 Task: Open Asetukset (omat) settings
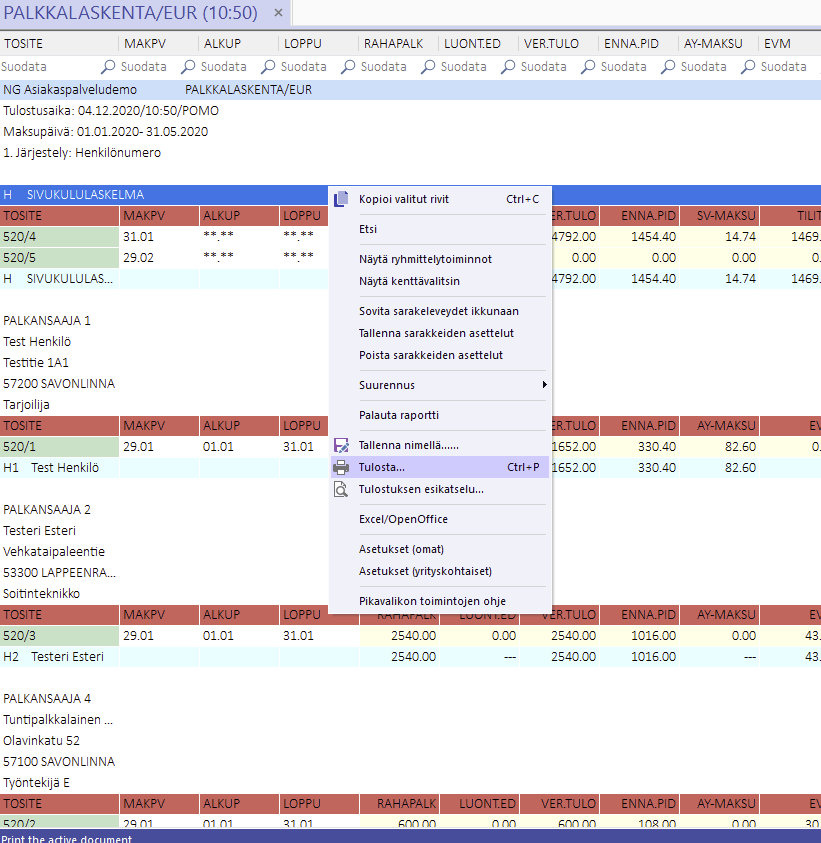pyautogui.click(x=401, y=549)
